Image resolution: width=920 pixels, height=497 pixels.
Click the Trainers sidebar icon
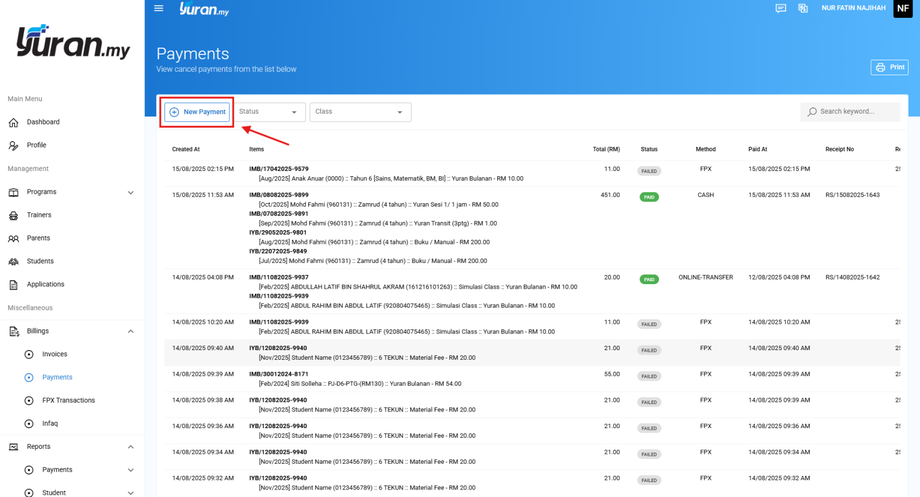[x=14, y=215]
